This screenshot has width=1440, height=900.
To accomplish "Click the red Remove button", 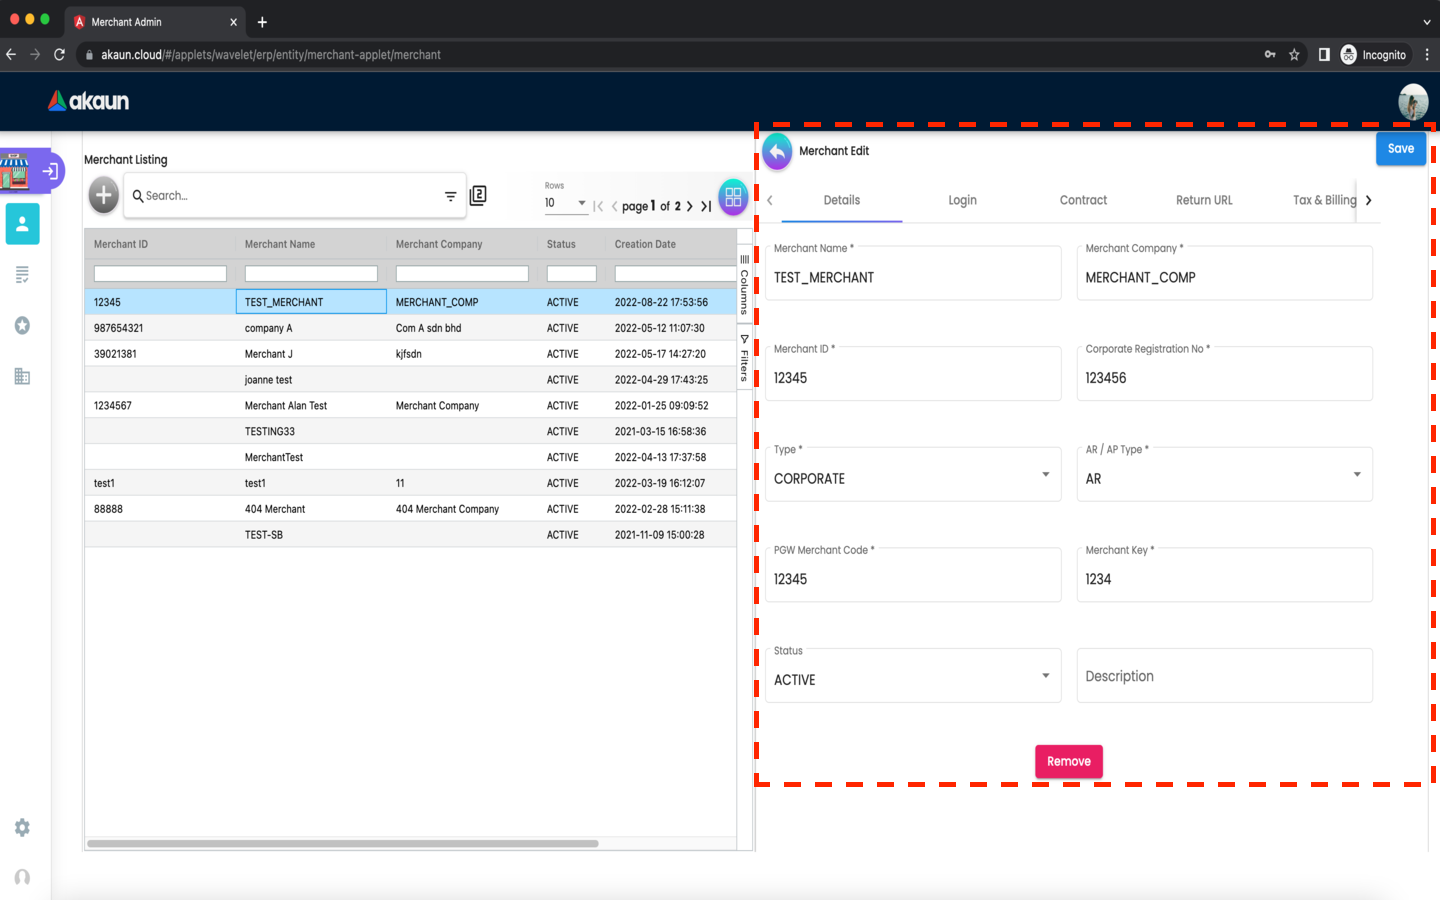I will (x=1068, y=762).
